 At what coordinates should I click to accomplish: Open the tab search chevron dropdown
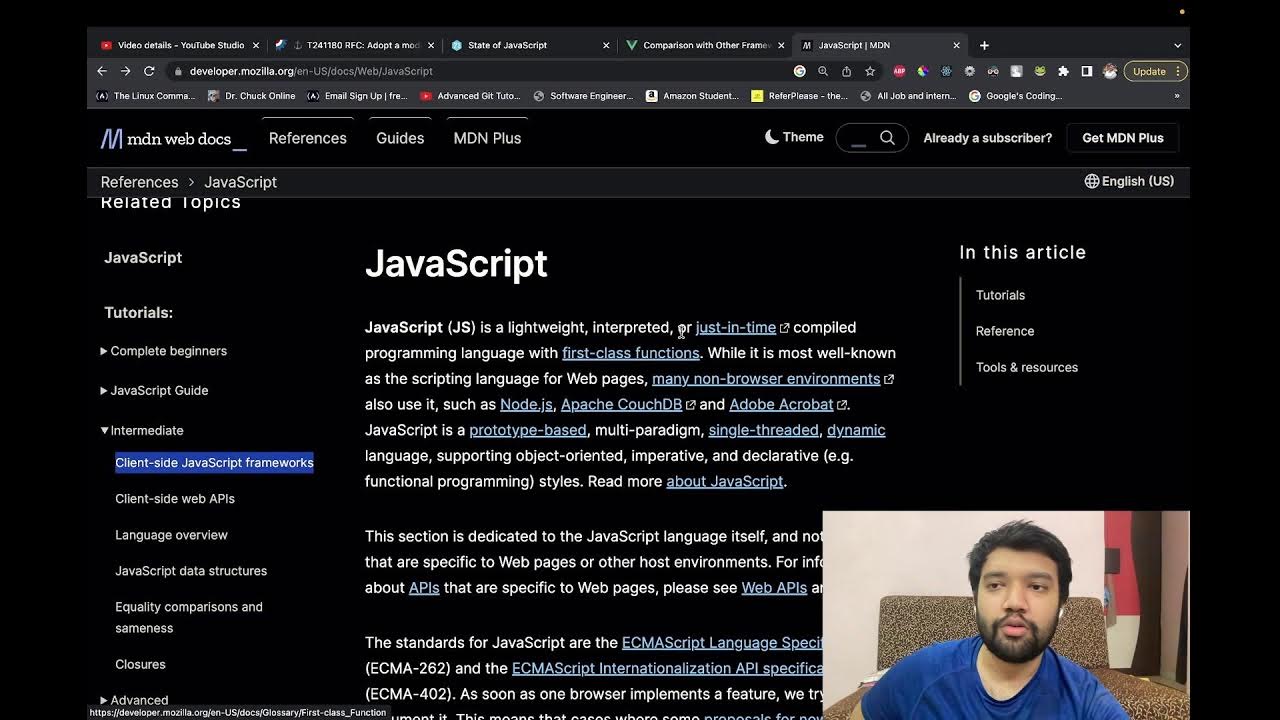[1177, 45]
